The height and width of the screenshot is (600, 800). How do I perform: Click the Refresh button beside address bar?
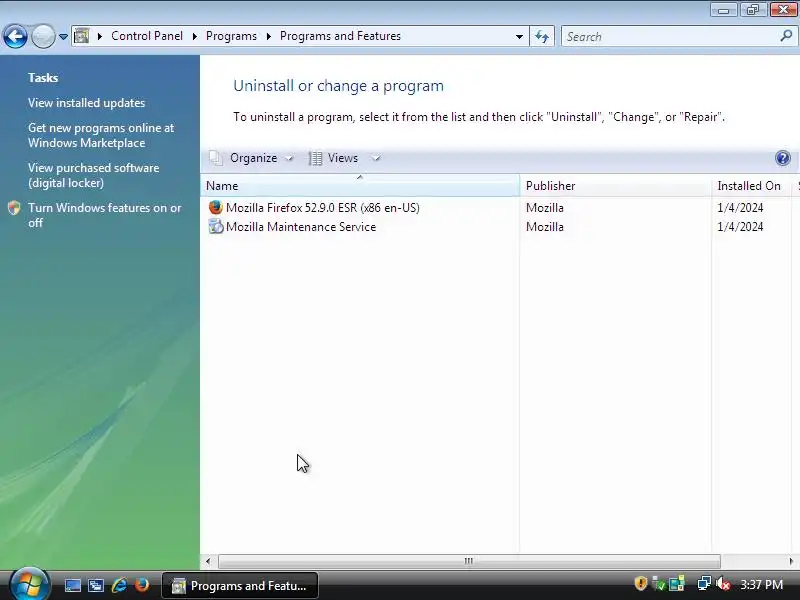tap(542, 37)
